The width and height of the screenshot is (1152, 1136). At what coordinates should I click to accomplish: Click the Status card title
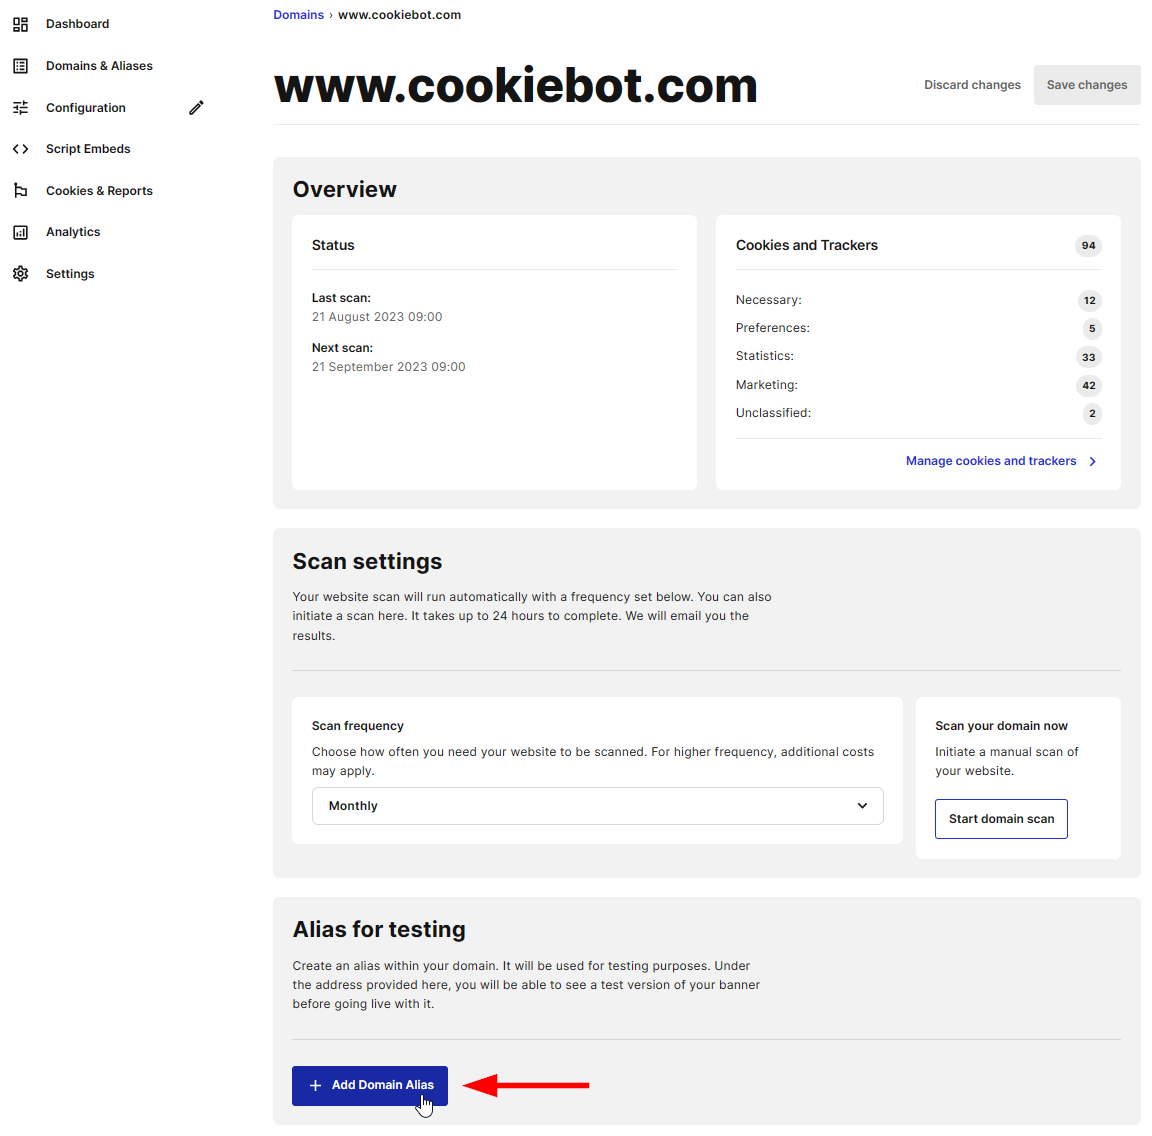coord(333,245)
